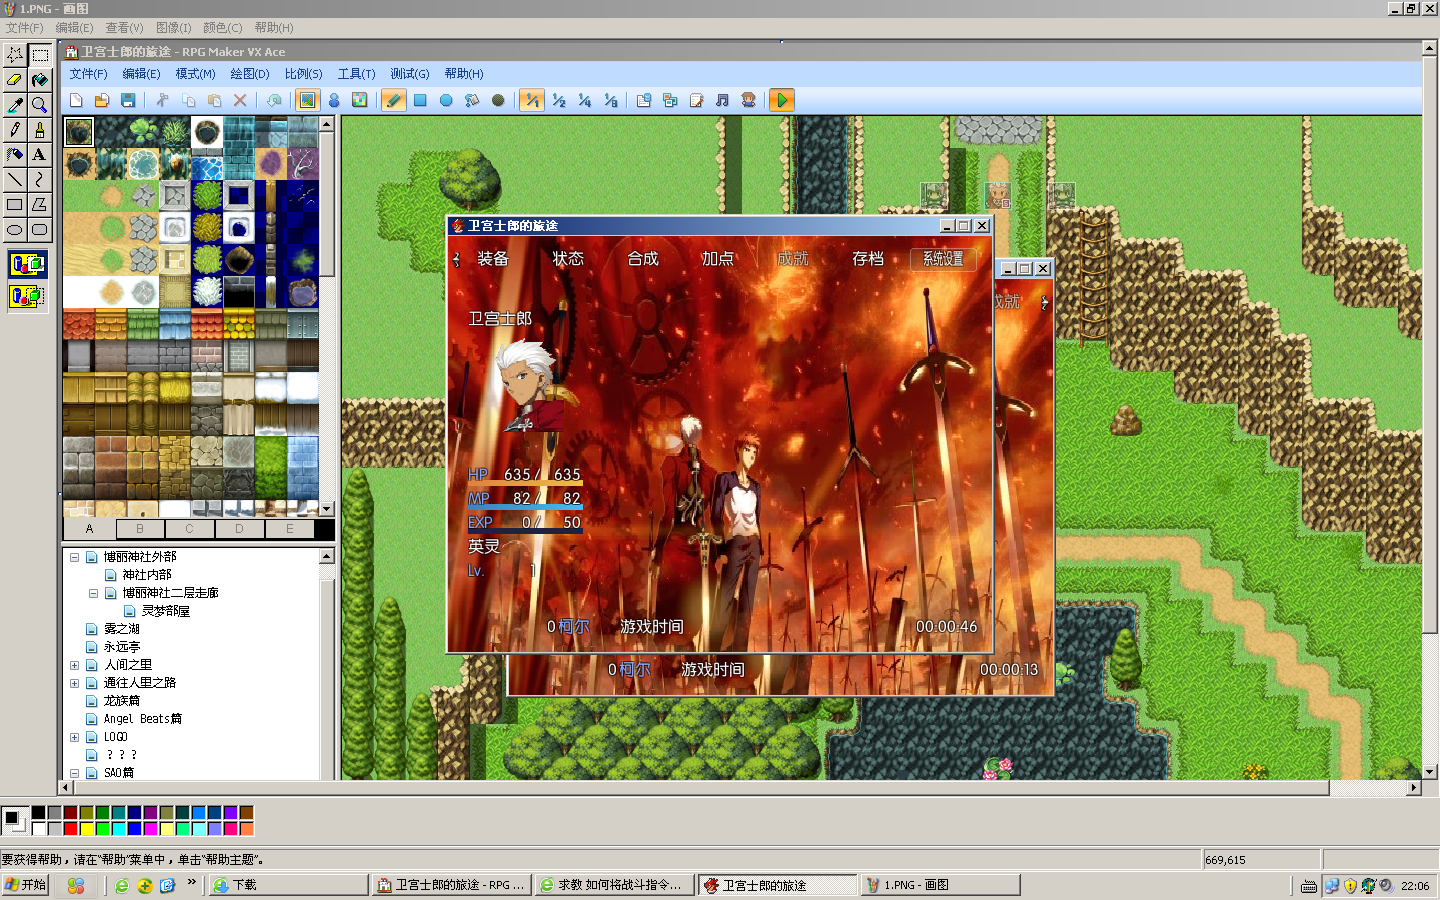Pick the Eraser tool in Paint
The image size is (1440, 900).
pyautogui.click(x=15, y=79)
